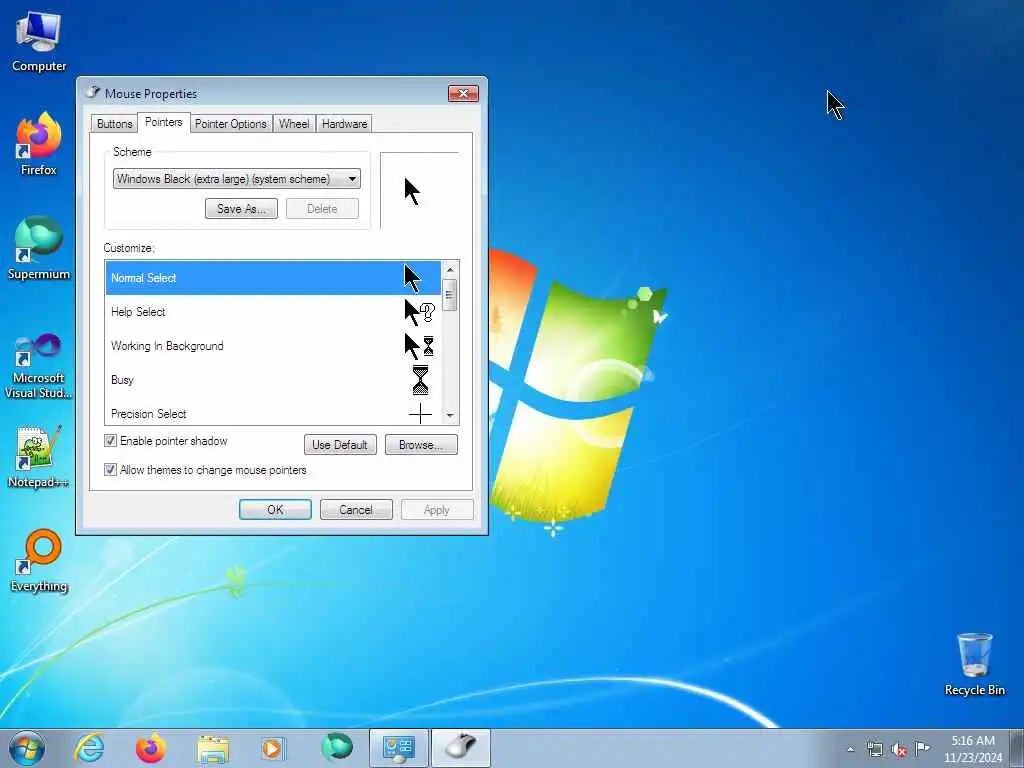Close the Mouse Properties dialog
Image resolution: width=1024 pixels, height=768 pixels.
(x=463, y=93)
